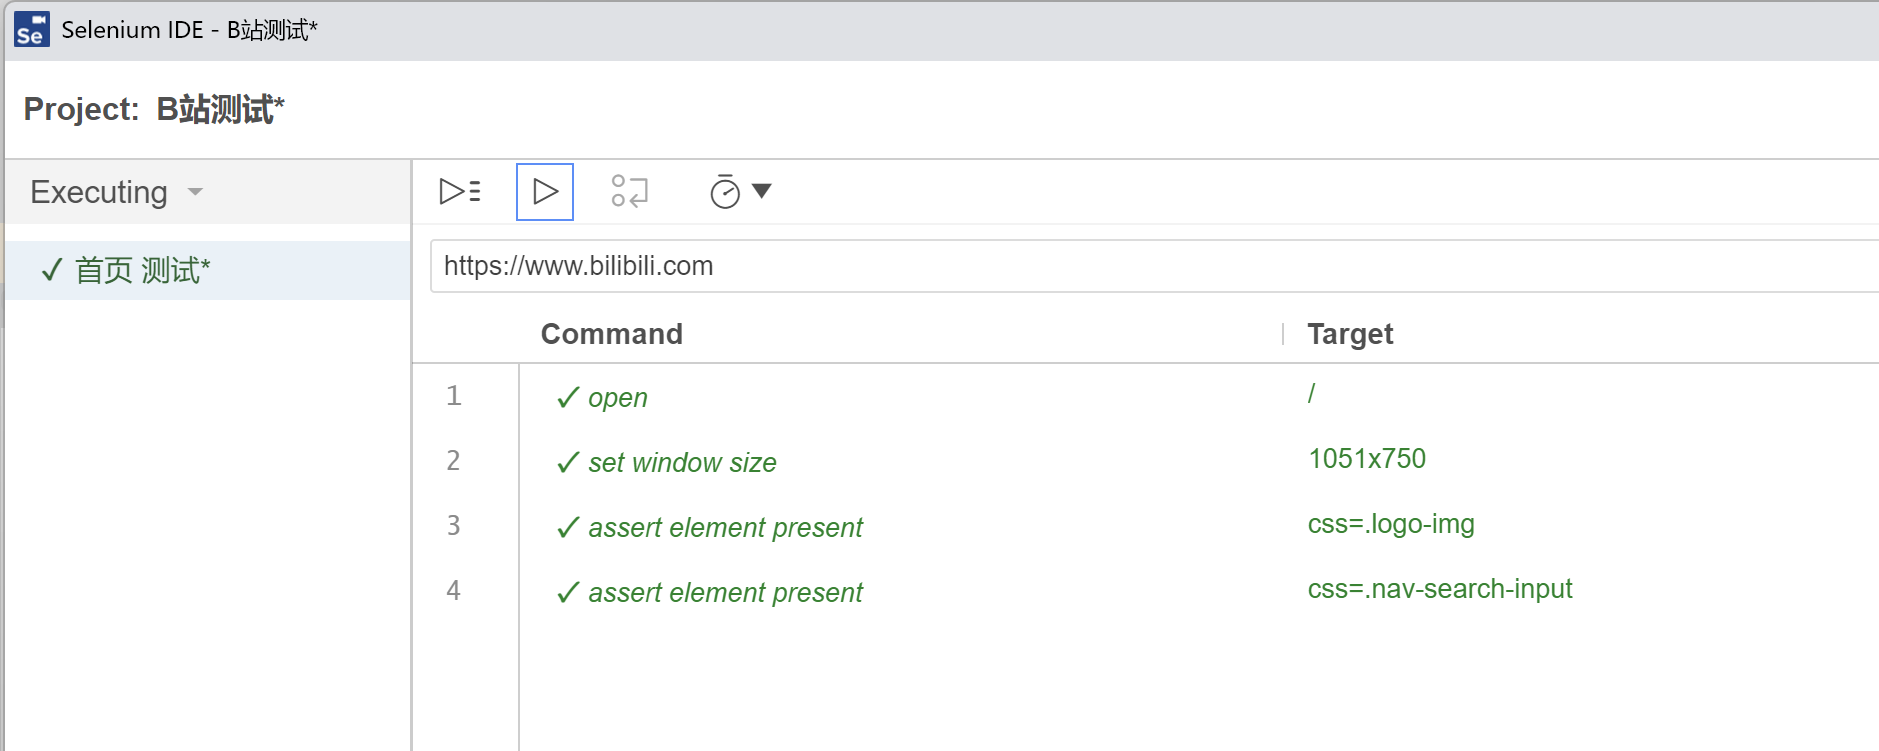Screen dimensions: 1879x751
Task: Open test execution speed timer
Action: click(725, 191)
